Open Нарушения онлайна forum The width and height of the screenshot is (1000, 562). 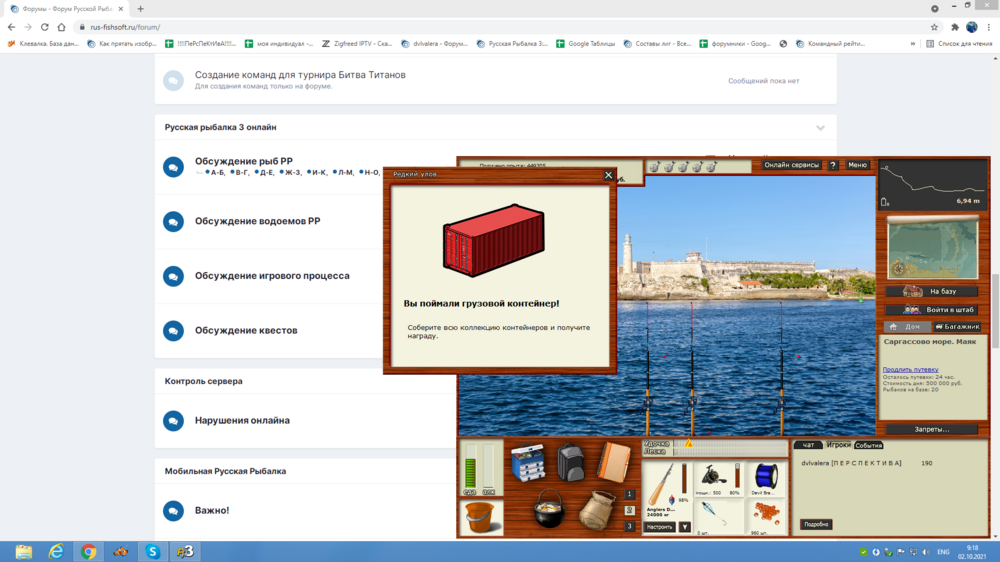pos(242,420)
